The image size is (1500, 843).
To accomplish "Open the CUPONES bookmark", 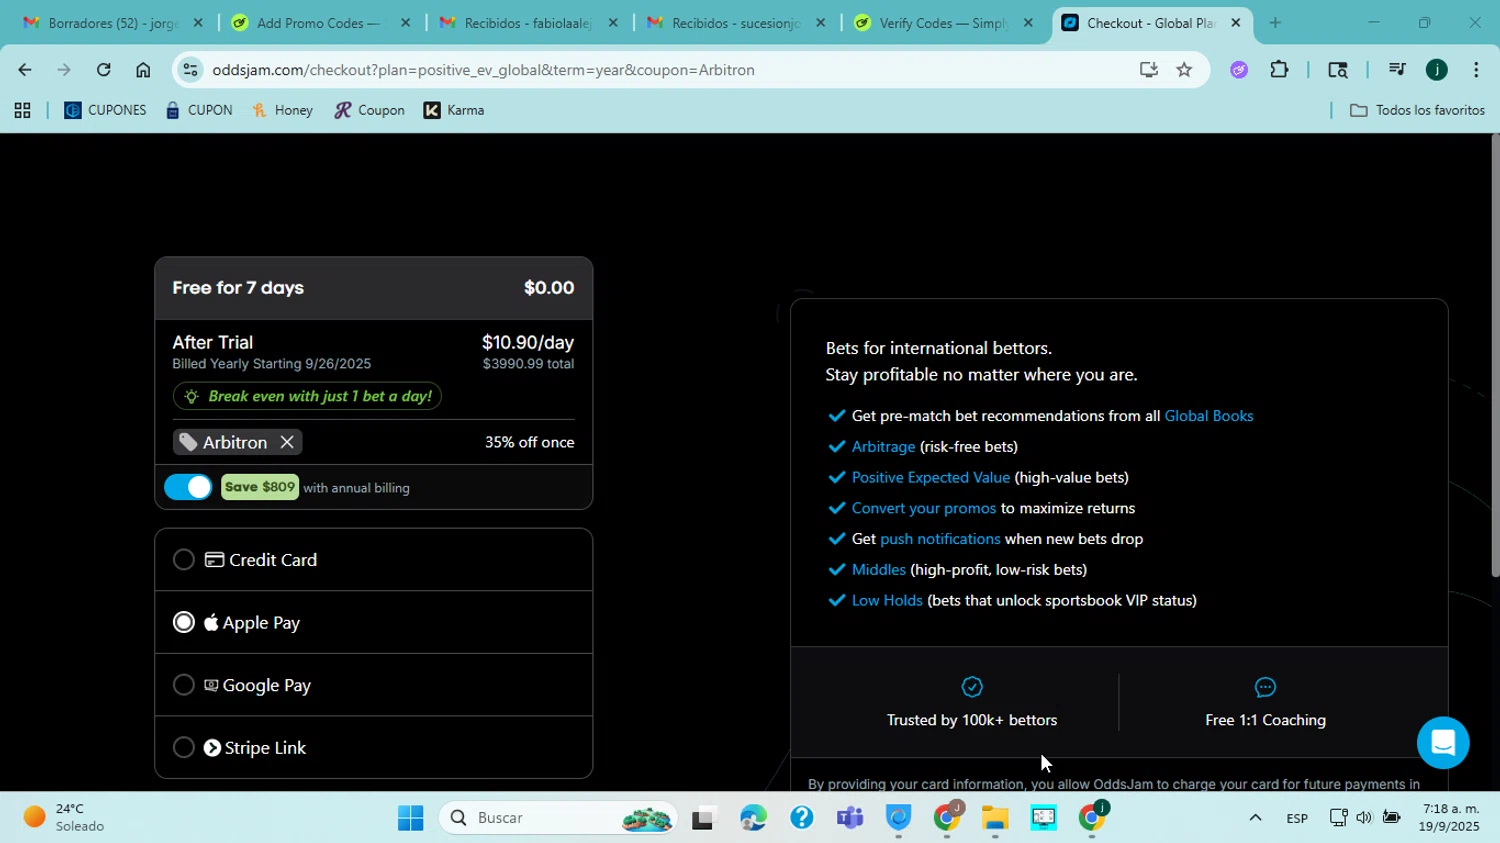I will 105,111.
